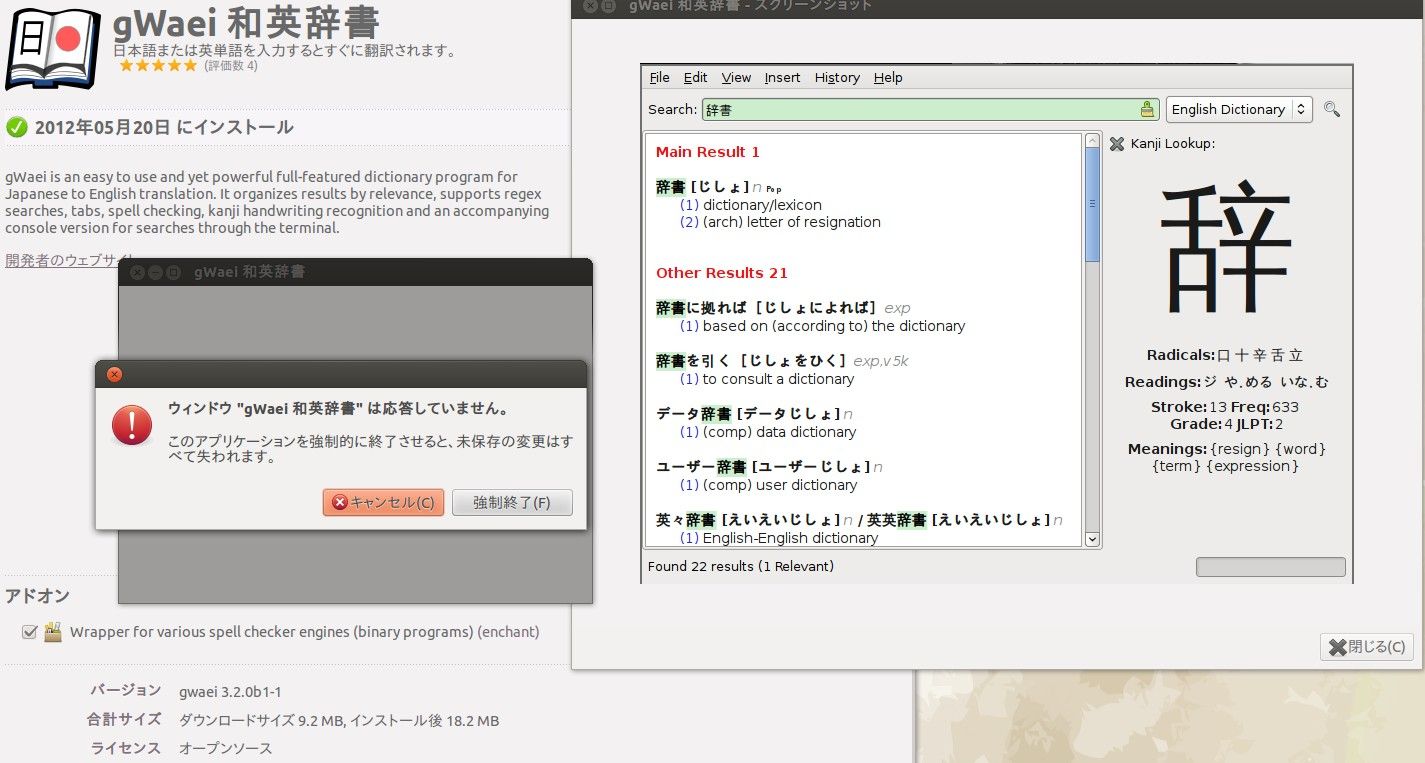Open the File menu in screenshot

[659, 77]
